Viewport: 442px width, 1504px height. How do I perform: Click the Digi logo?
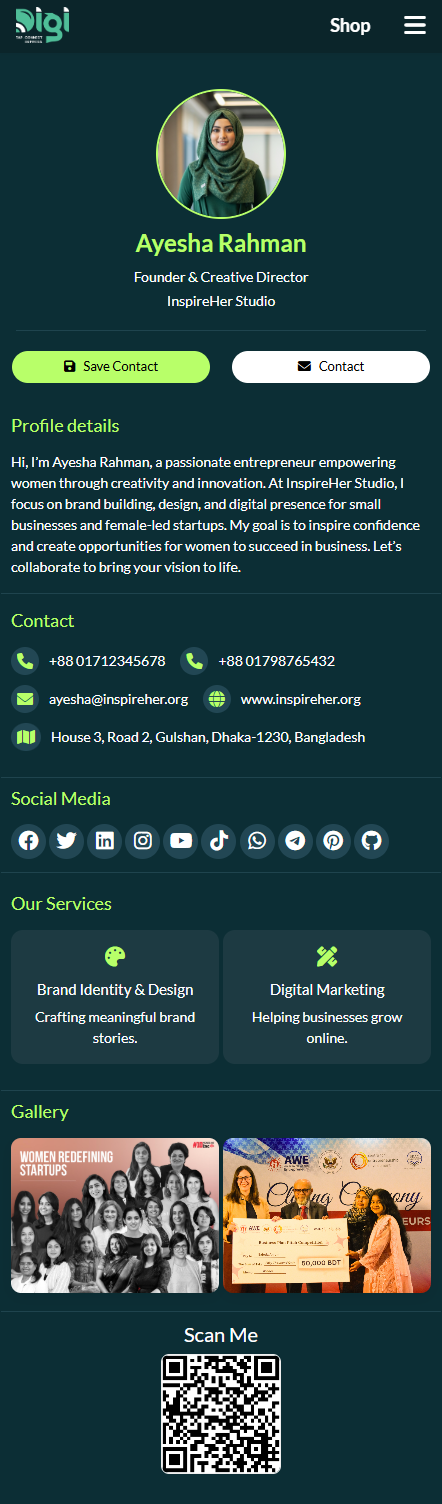(x=42, y=24)
